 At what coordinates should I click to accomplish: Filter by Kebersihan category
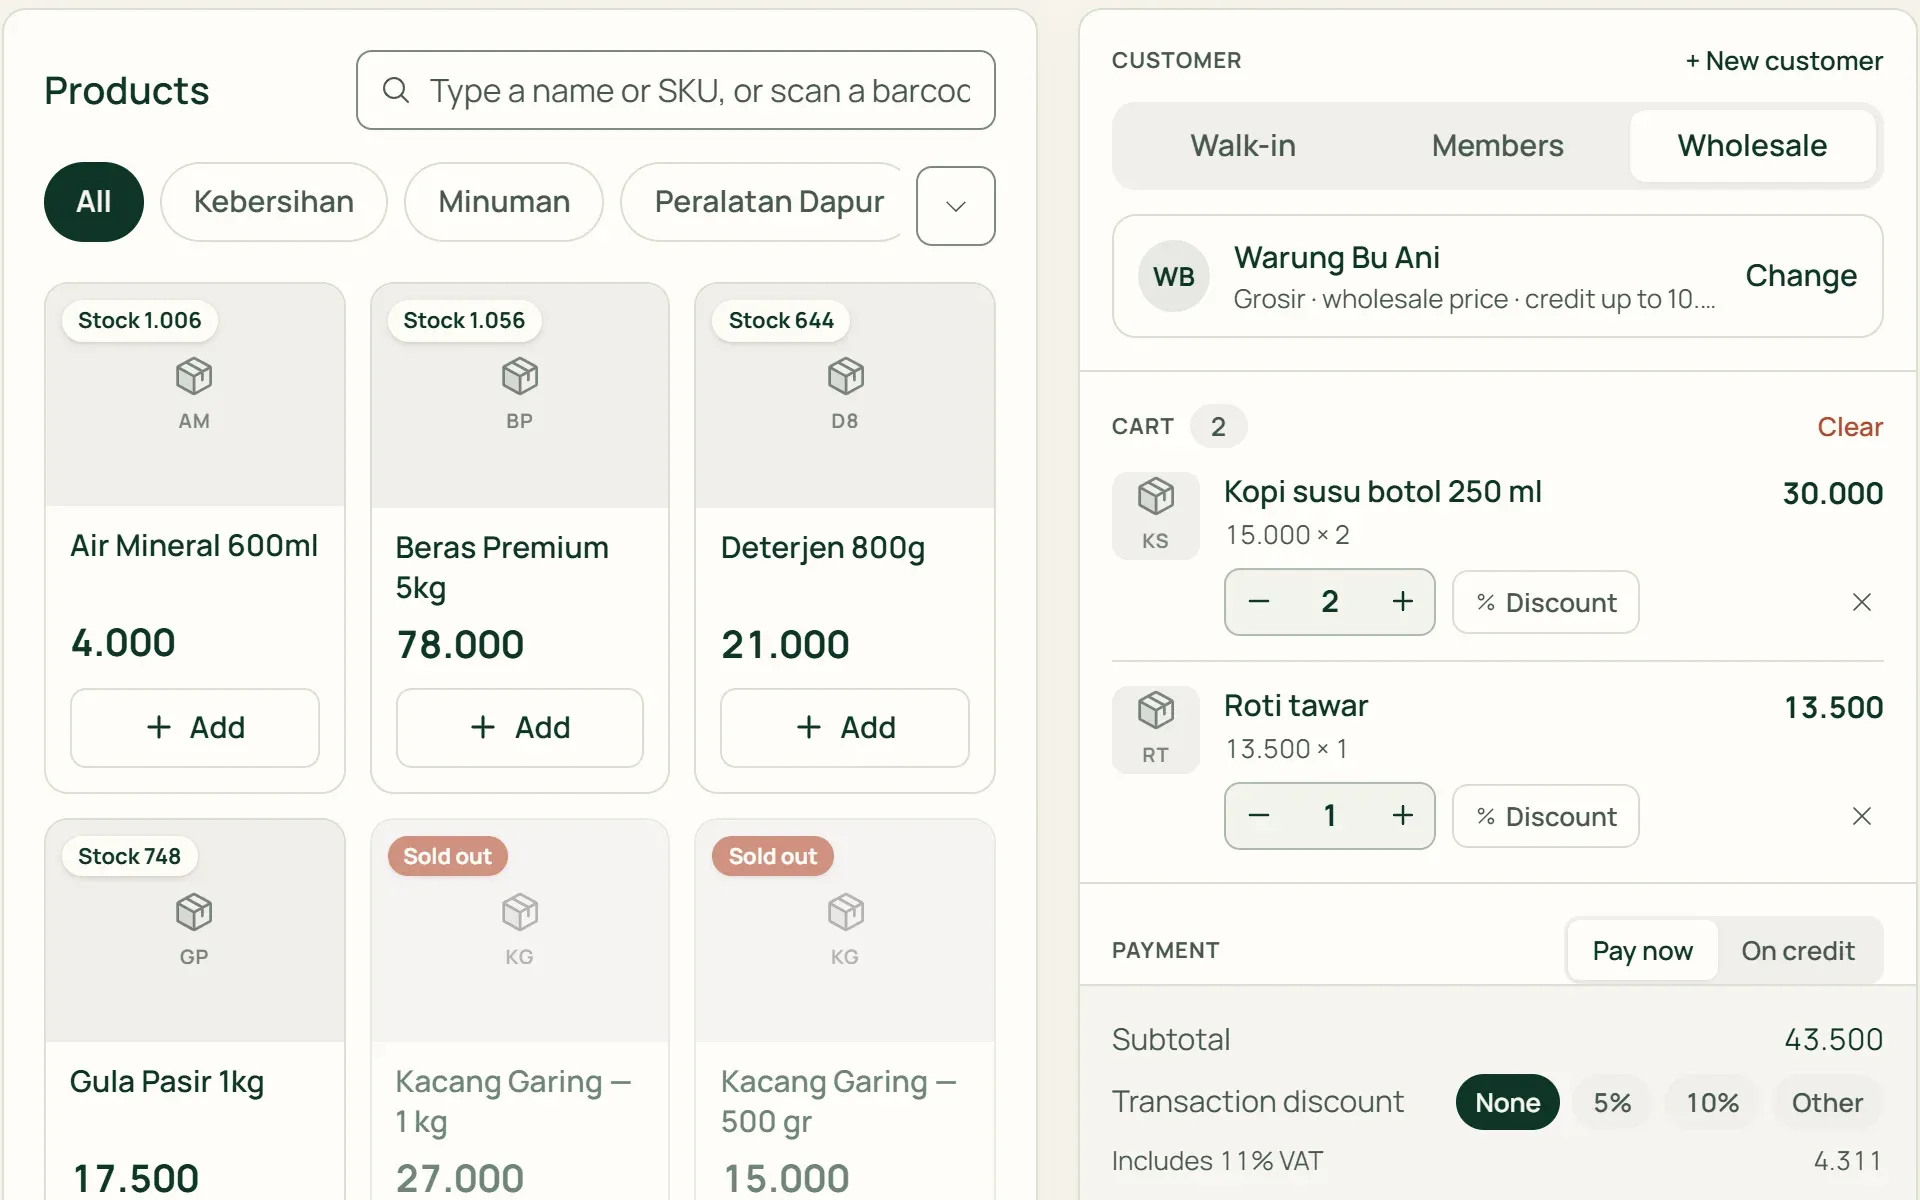tap(273, 202)
